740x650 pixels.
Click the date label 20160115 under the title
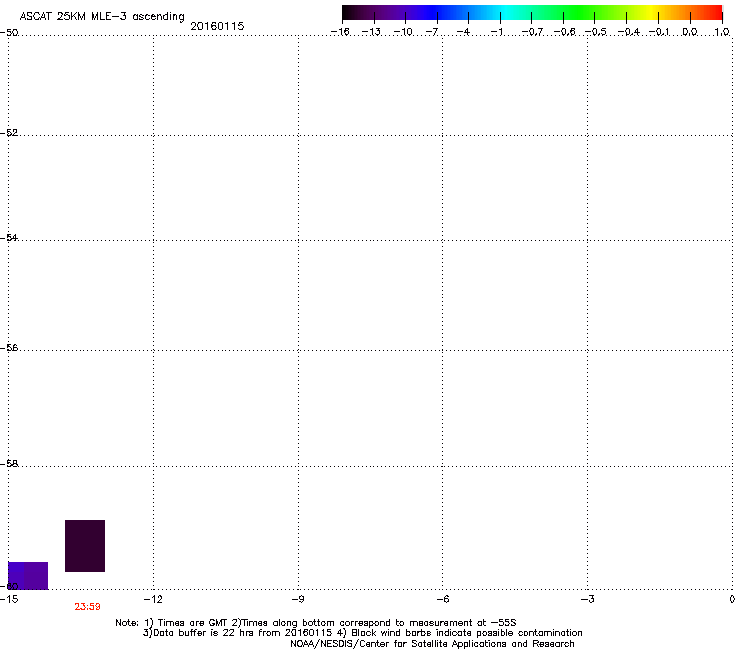point(217,26)
